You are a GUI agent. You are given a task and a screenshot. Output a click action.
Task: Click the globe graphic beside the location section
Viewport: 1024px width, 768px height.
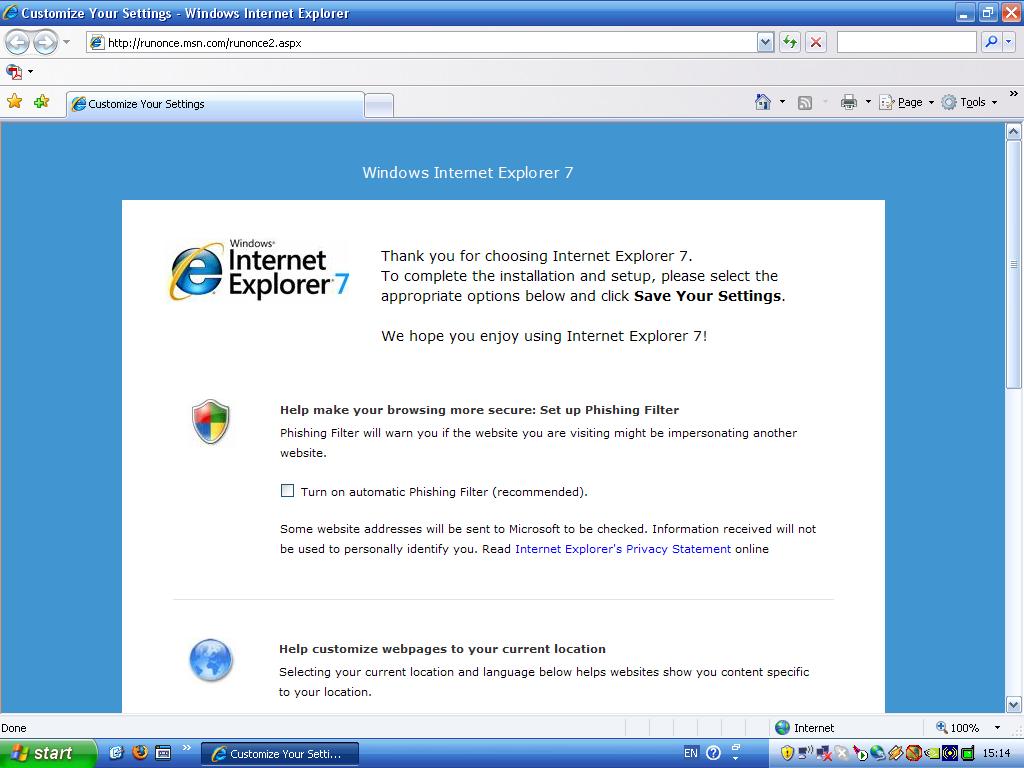210,660
